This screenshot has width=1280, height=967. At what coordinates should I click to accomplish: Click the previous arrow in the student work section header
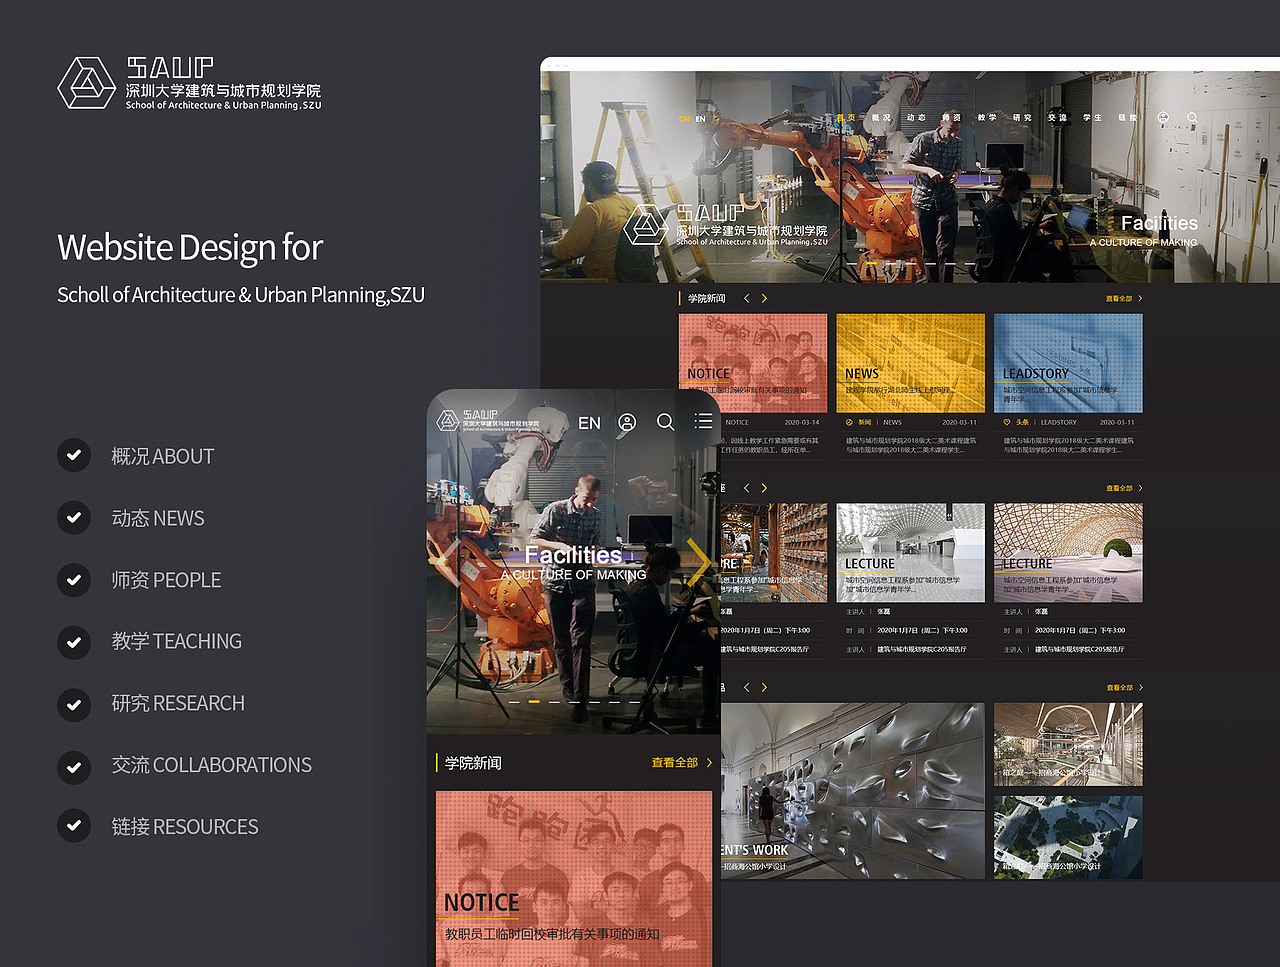[746, 687]
